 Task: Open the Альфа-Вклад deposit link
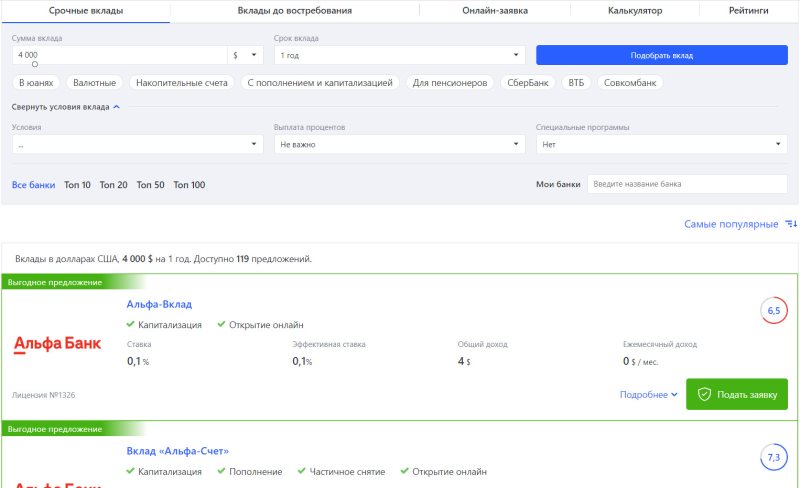tap(159, 304)
